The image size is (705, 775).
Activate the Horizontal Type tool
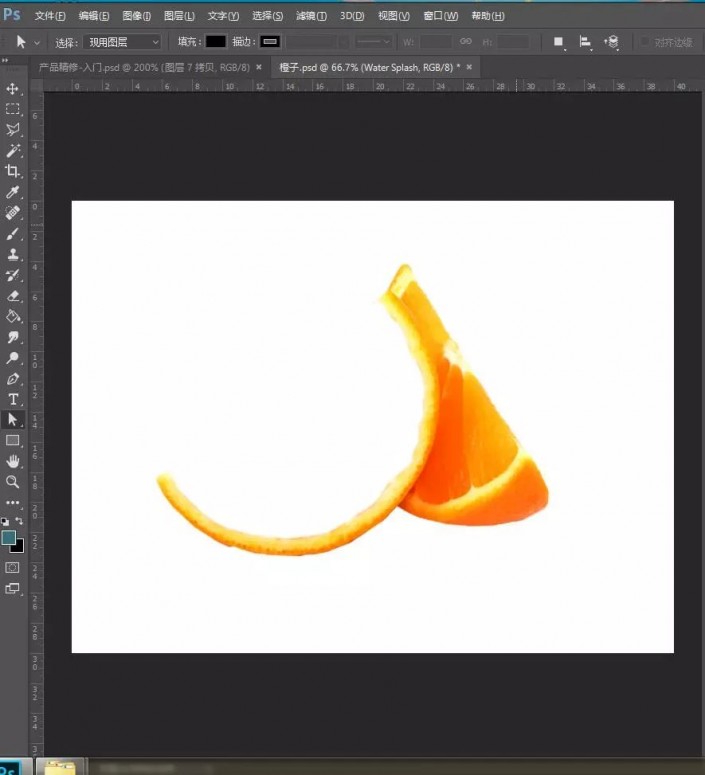coord(12,399)
